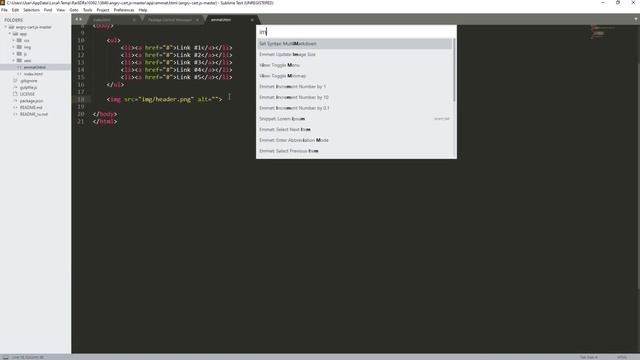Close the first index.html tab

coord(134,20)
